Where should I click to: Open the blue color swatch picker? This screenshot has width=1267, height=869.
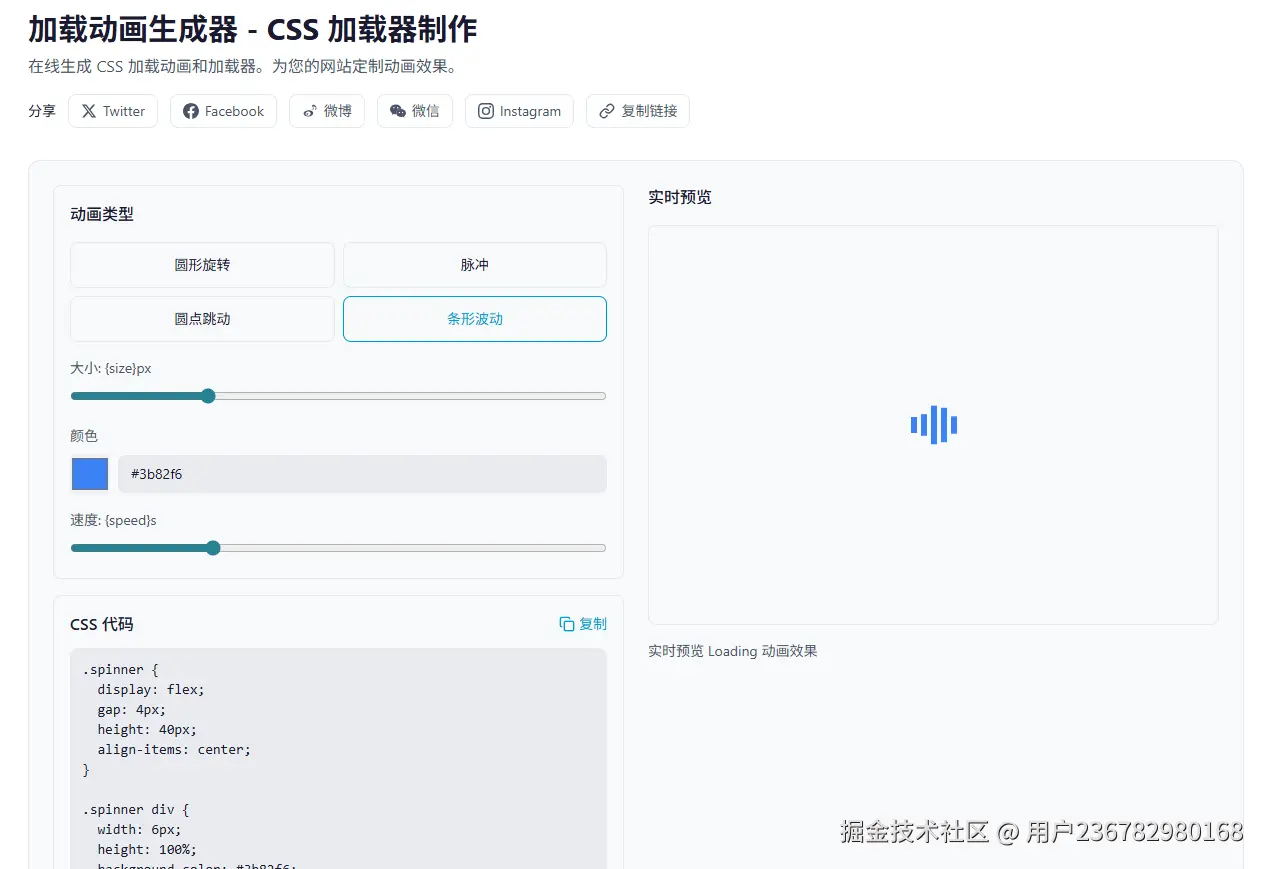click(90, 474)
